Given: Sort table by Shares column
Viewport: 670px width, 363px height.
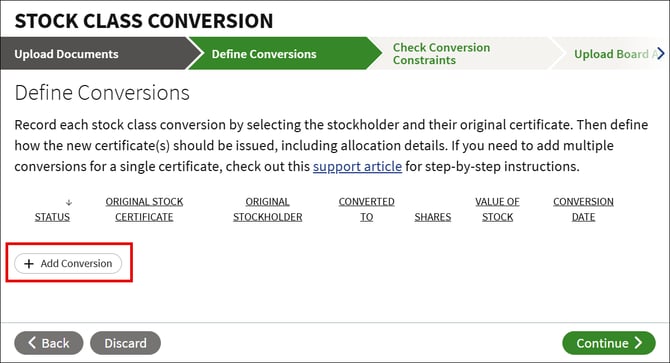Looking at the screenshot, I should pos(432,217).
